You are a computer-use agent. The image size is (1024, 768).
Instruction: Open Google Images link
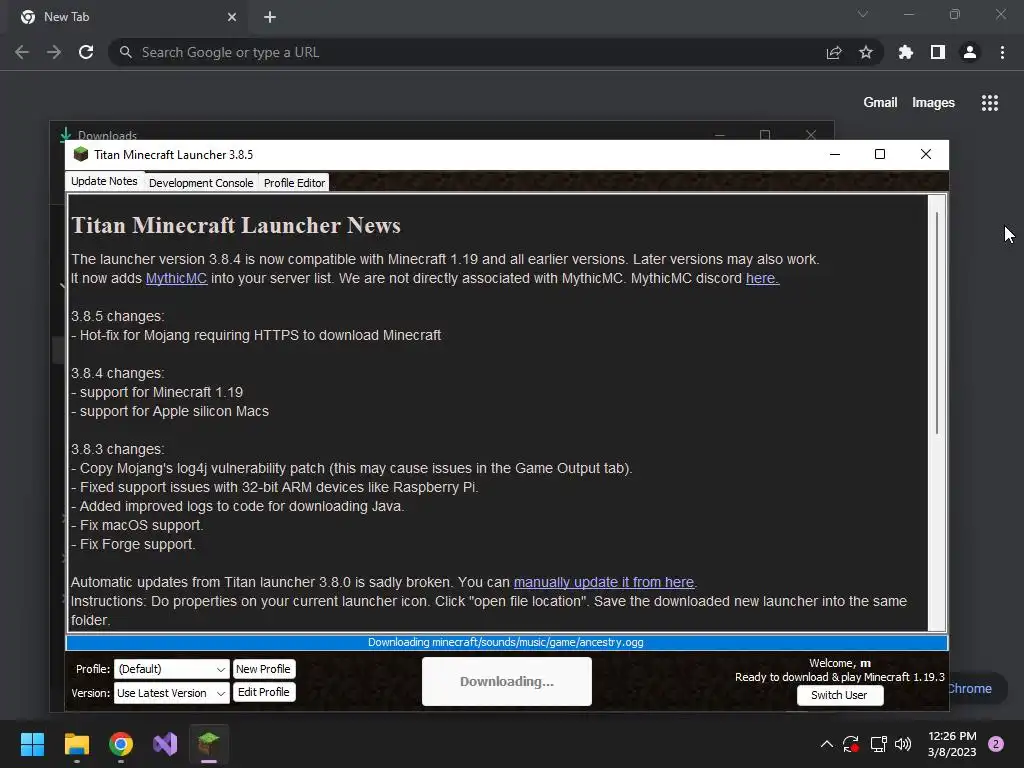pos(933,103)
